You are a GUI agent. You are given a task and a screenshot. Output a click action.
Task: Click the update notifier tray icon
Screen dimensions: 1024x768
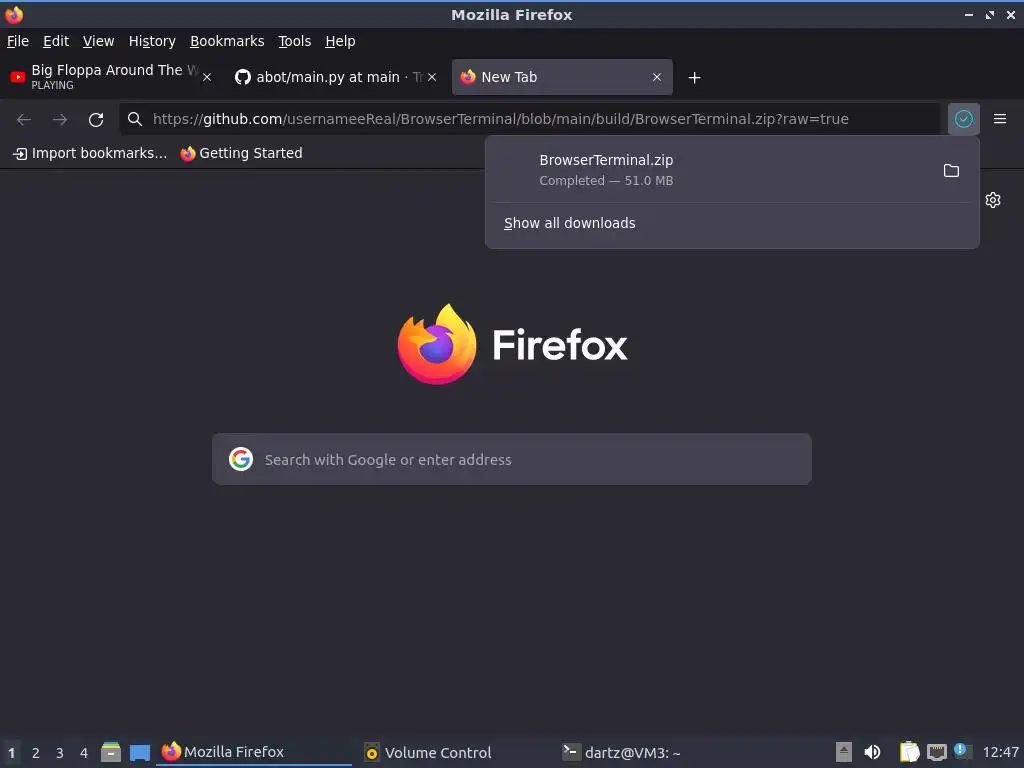coord(963,751)
